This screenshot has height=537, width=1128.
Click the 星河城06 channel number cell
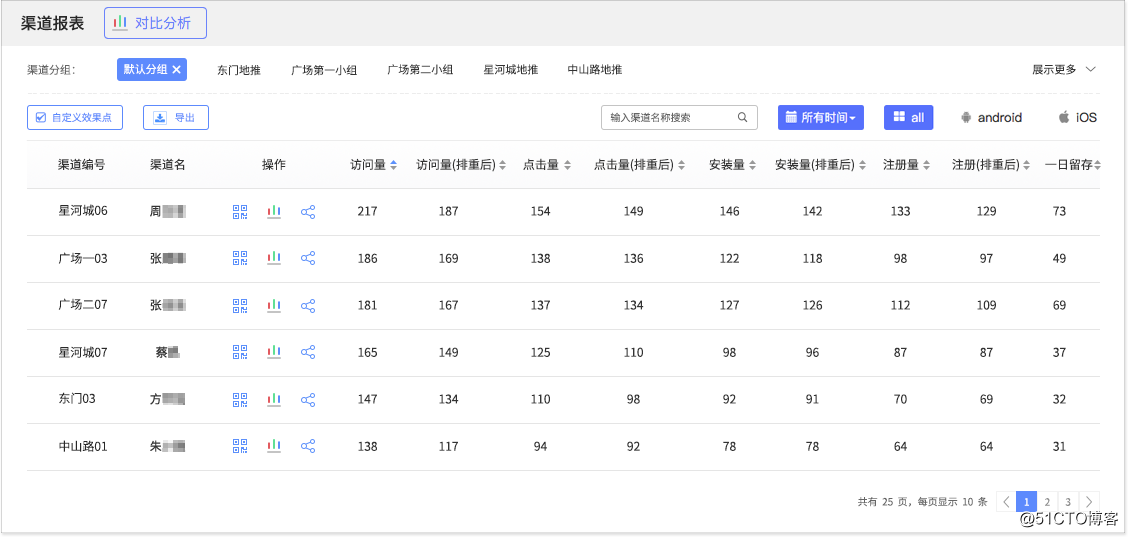[83, 212]
